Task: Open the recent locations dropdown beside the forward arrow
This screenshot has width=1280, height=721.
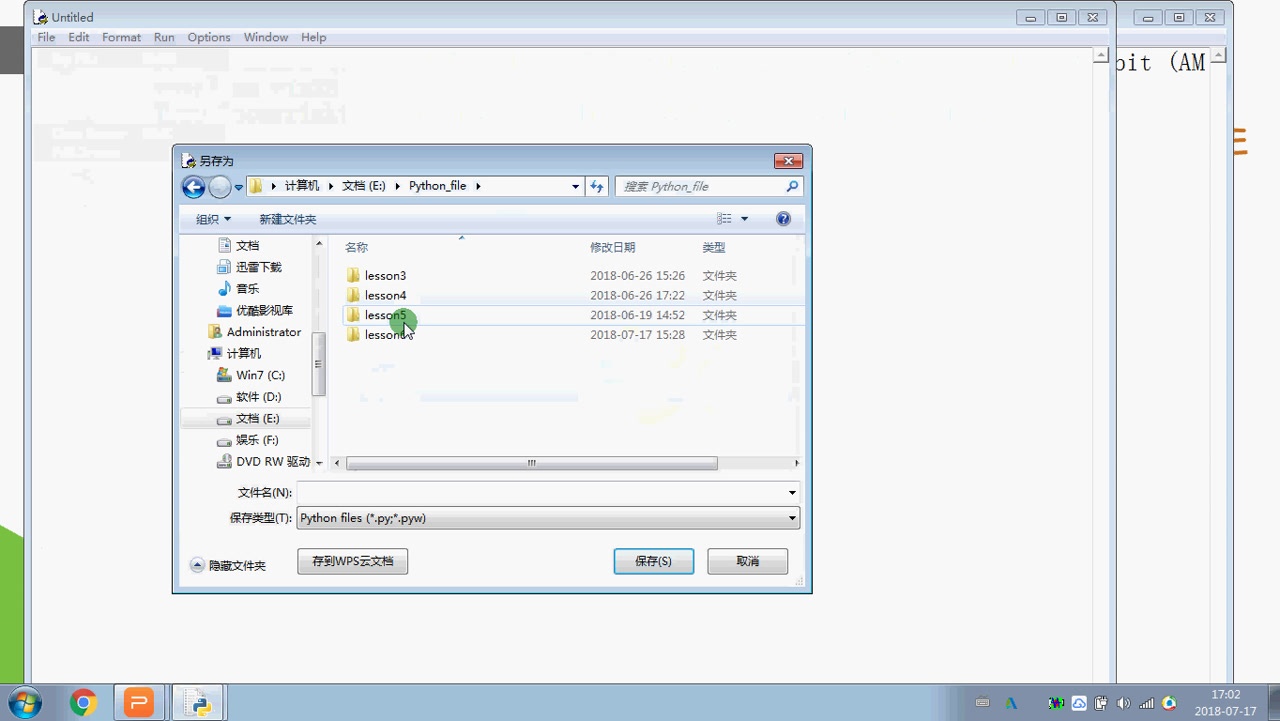Action: (x=238, y=187)
